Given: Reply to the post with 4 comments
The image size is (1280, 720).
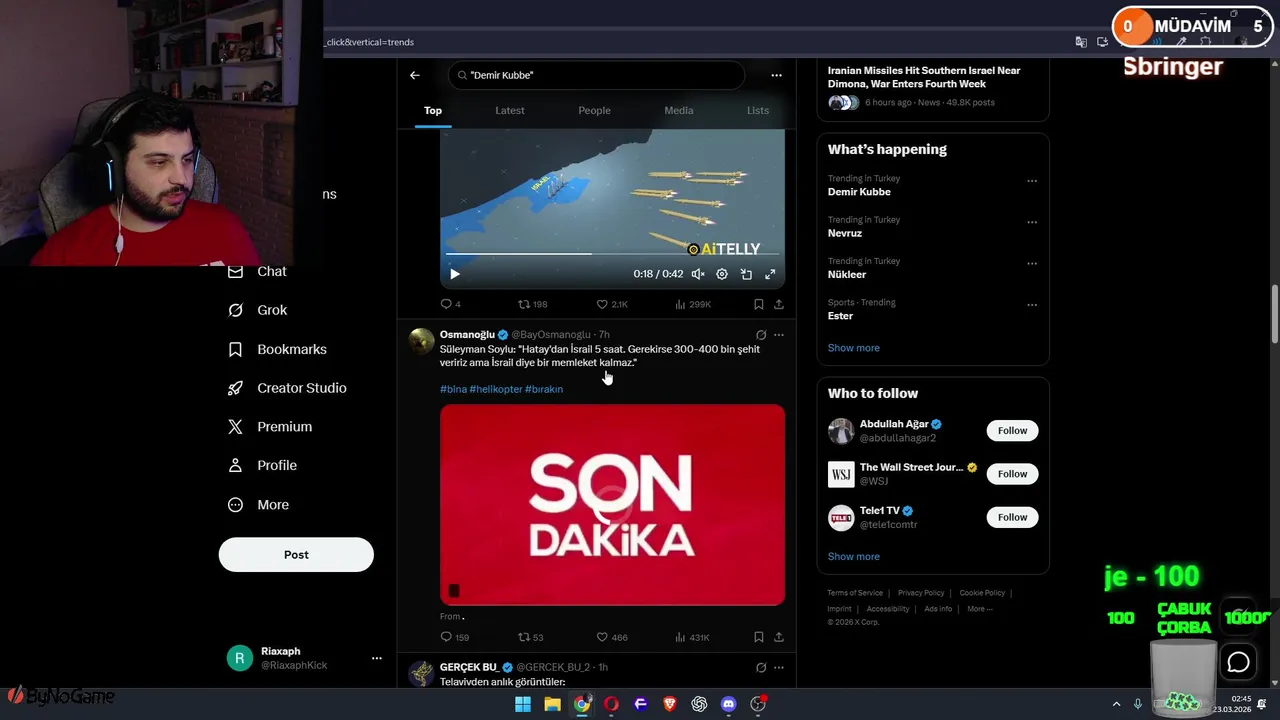Looking at the screenshot, I should pyautogui.click(x=450, y=304).
